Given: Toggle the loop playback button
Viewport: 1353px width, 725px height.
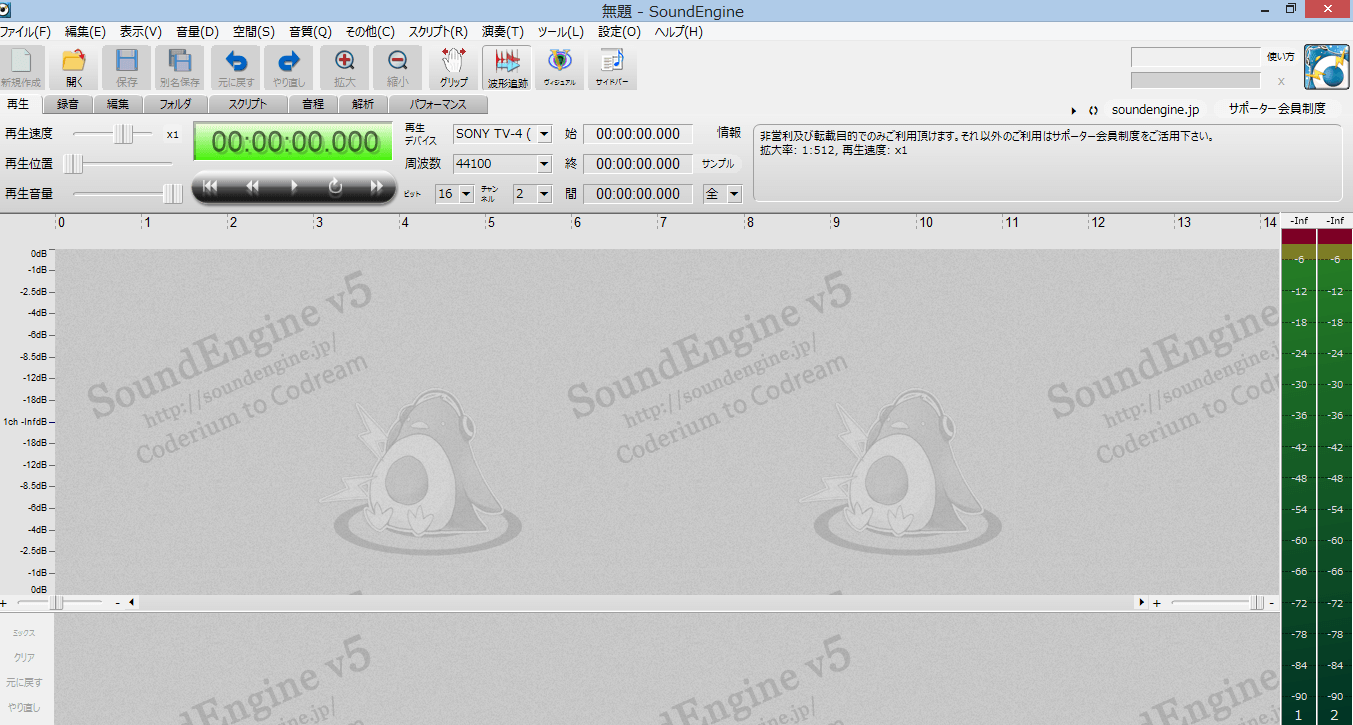Looking at the screenshot, I should click(x=335, y=186).
